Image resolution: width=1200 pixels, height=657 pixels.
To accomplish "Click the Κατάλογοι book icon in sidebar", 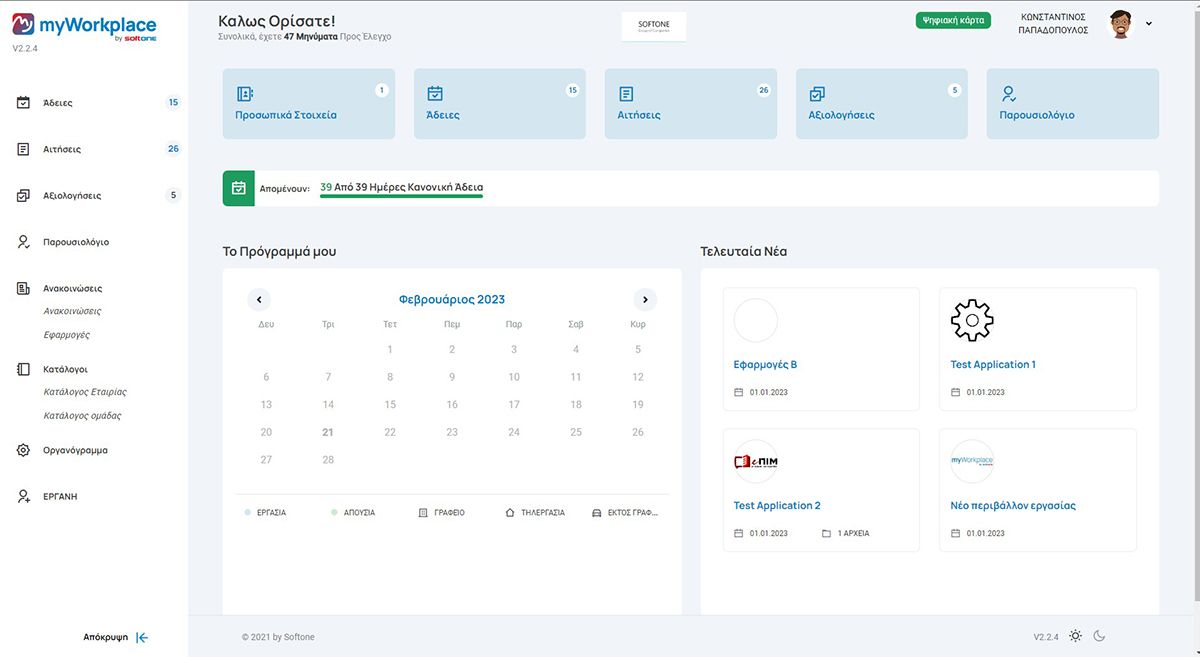I will (x=23, y=369).
